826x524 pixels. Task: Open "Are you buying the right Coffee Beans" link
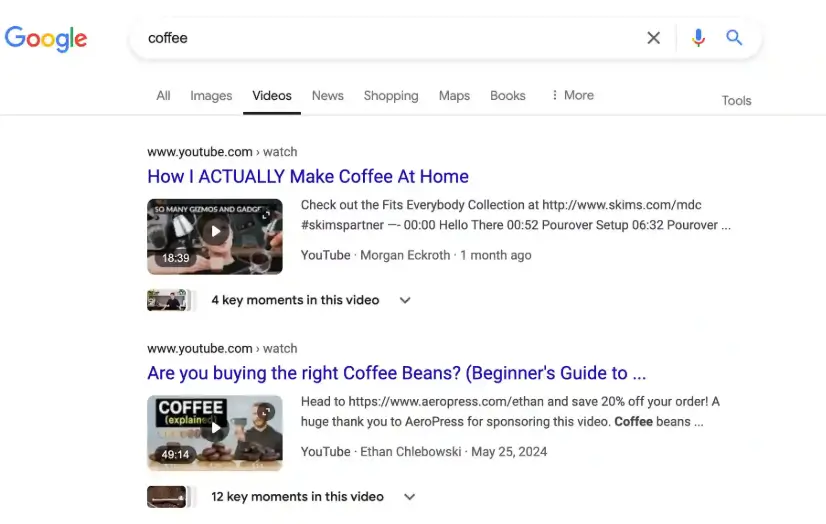pyautogui.click(x=396, y=373)
